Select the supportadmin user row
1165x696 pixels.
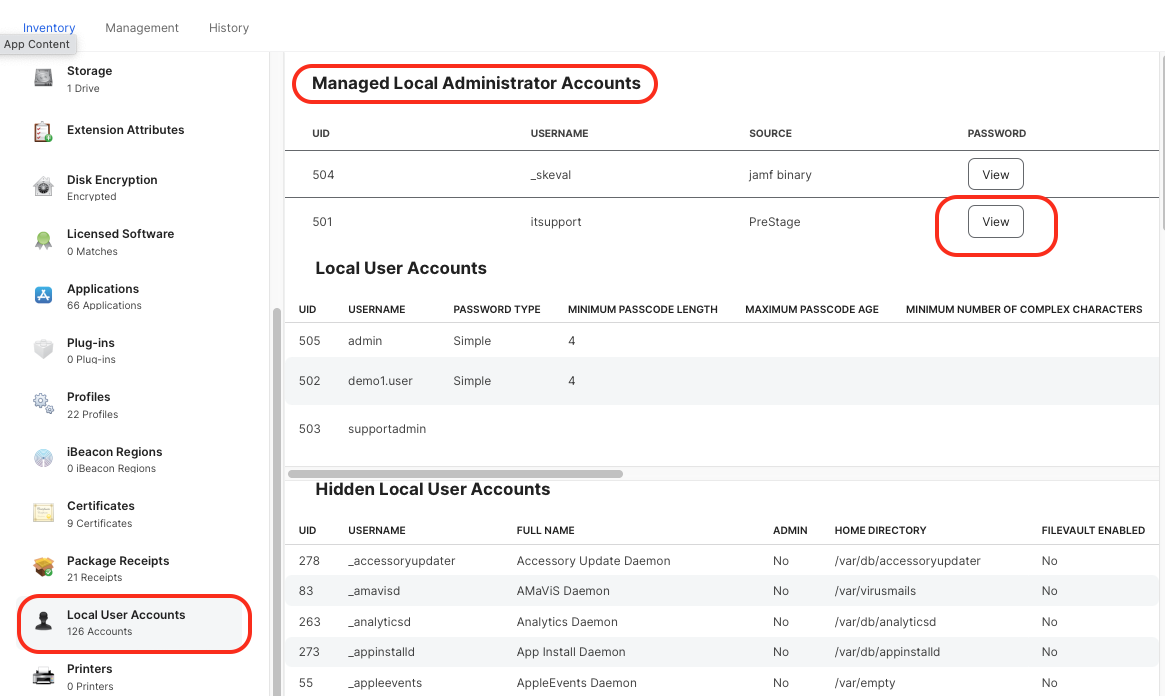[x=721, y=429]
